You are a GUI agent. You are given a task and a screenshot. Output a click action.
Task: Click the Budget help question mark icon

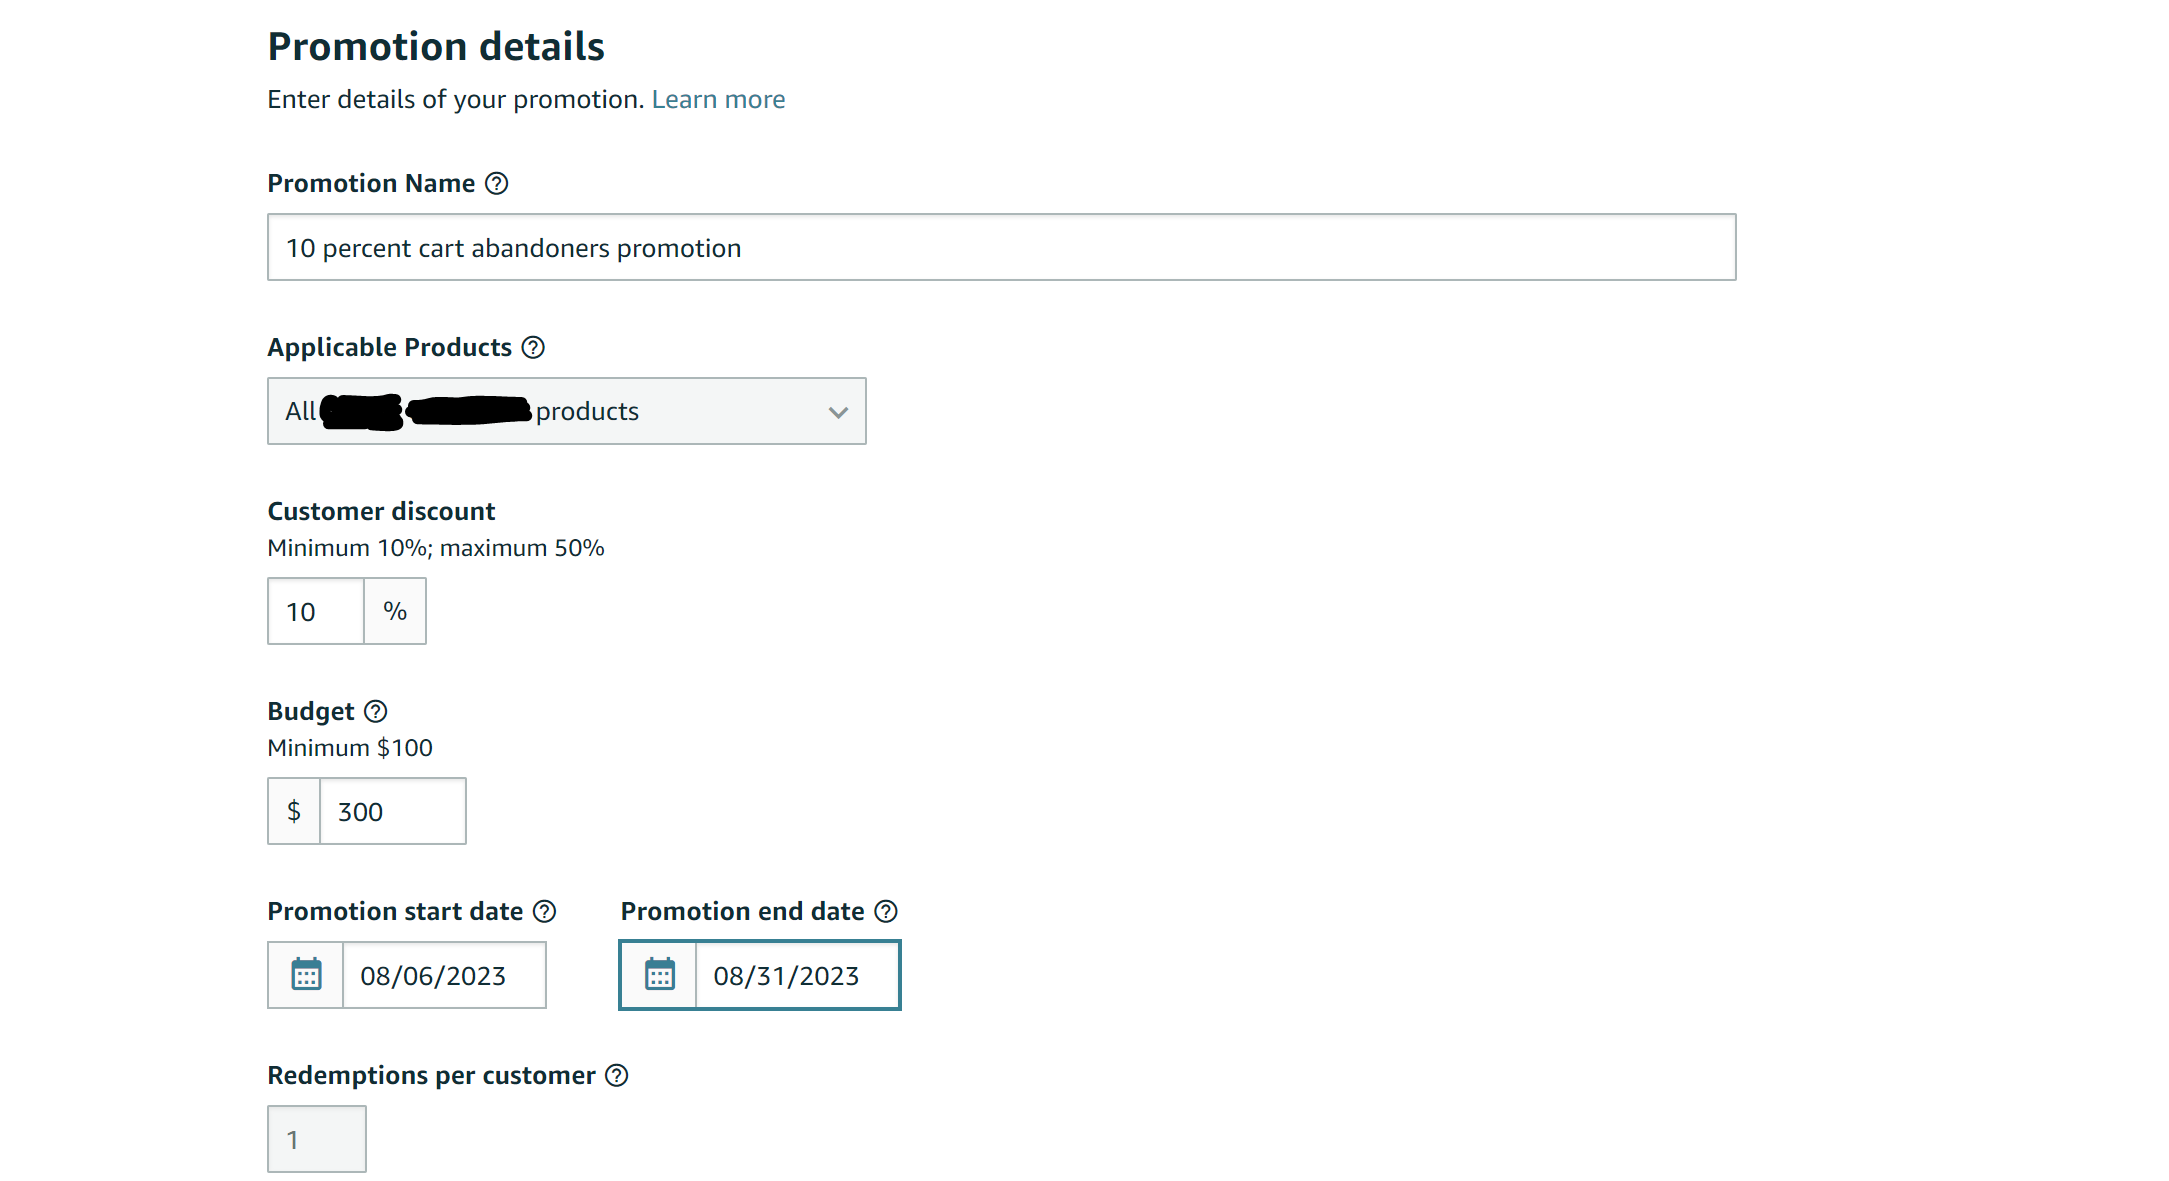(376, 712)
